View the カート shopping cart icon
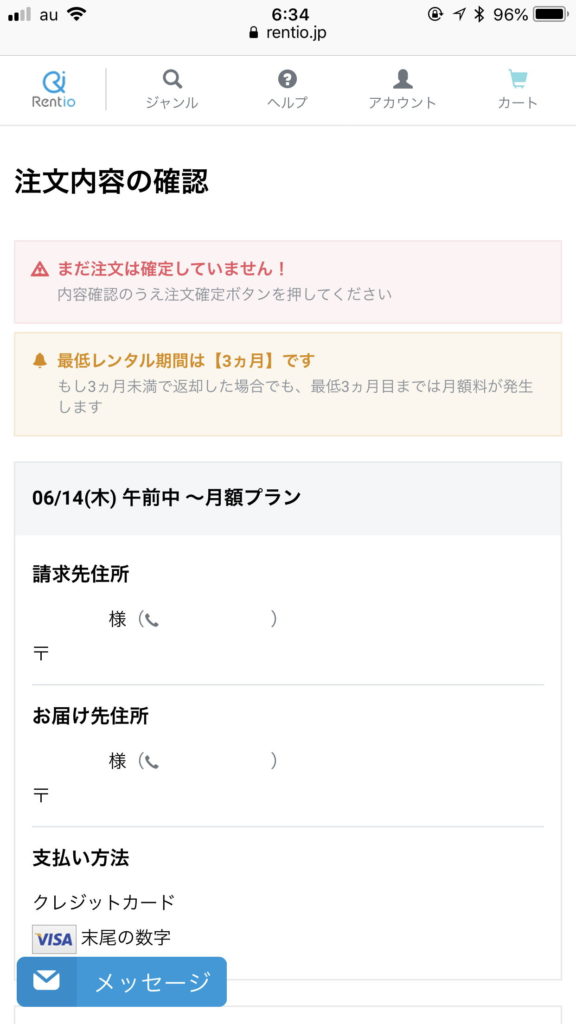Screen dimensions: 576x1024 [x=518, y=80]
